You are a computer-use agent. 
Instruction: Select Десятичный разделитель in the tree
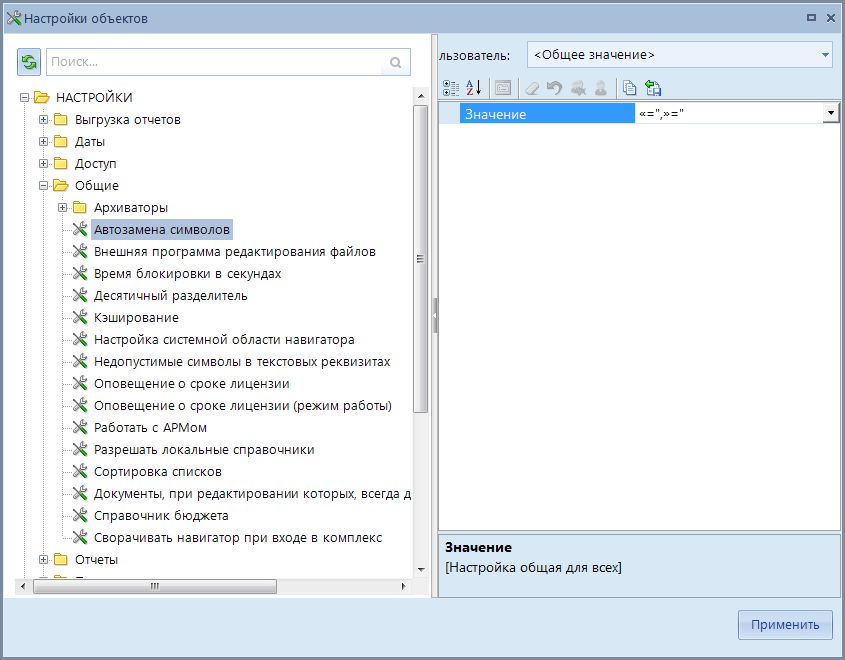[170, 296]
